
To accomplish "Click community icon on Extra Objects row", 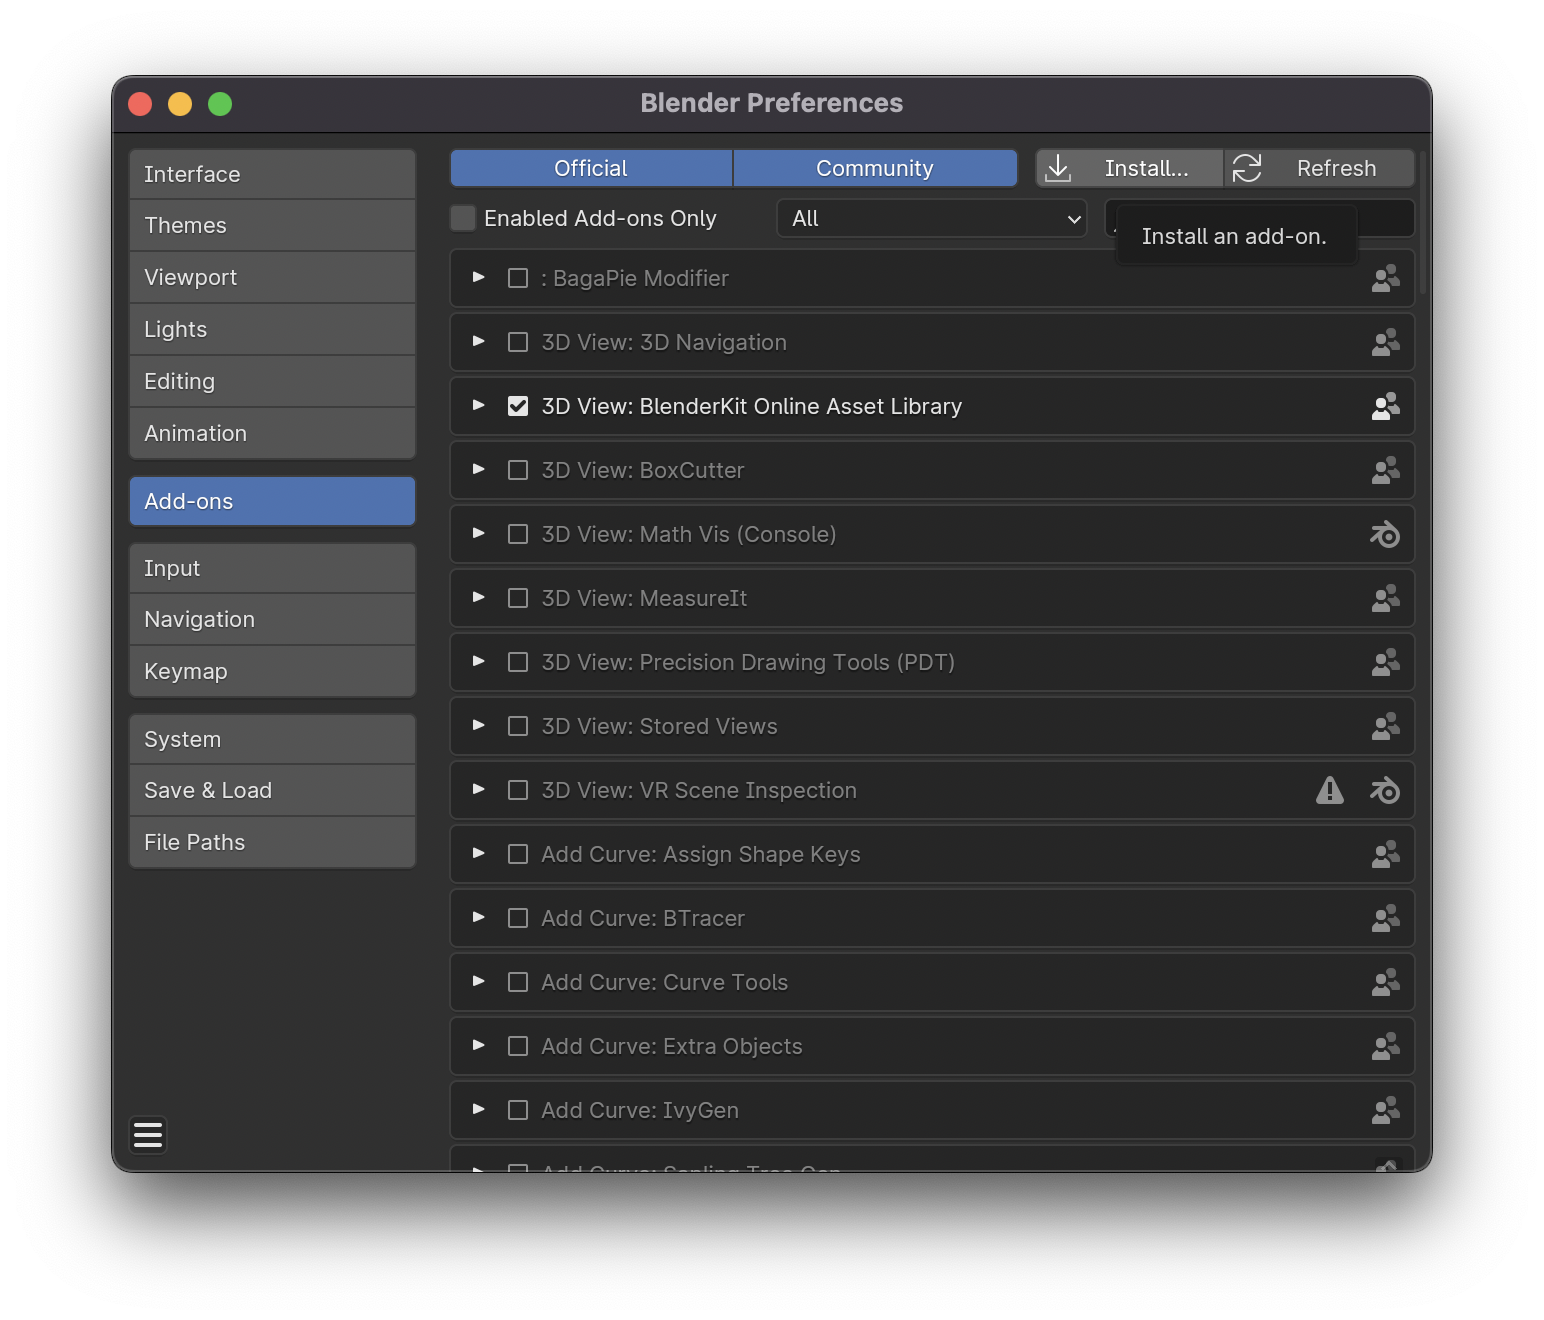I will point(1385,1047).
